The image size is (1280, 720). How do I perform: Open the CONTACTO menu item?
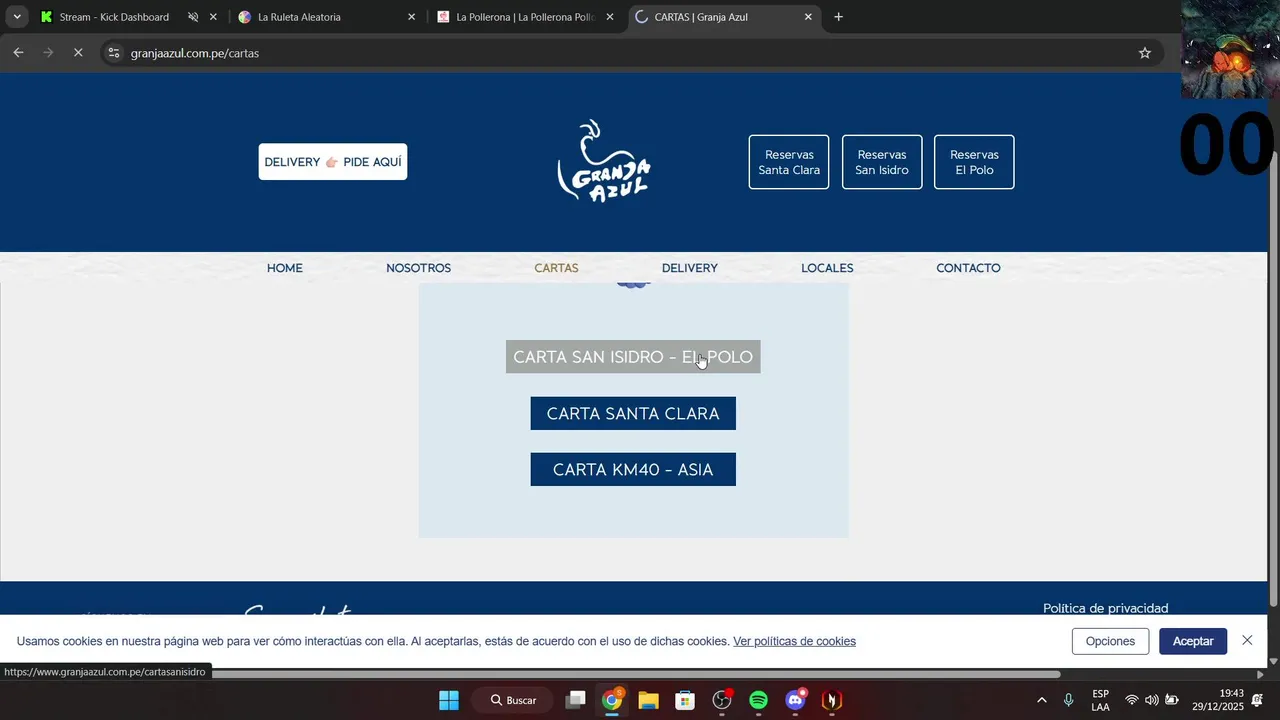[x=968, y=268]
